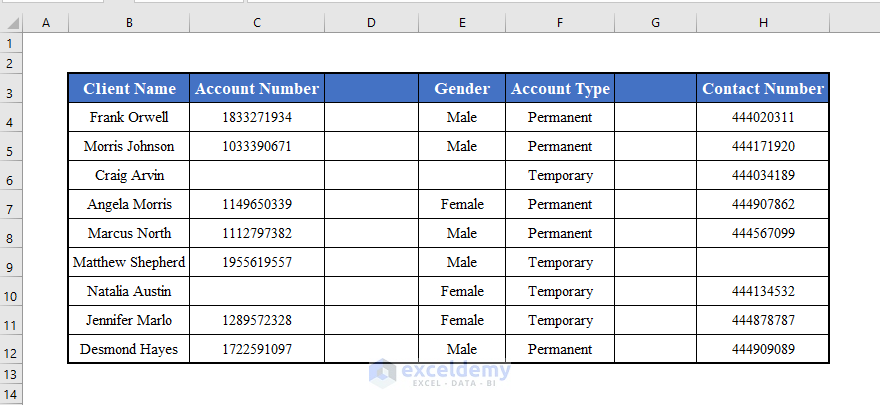Select column C header

point(257,22)
